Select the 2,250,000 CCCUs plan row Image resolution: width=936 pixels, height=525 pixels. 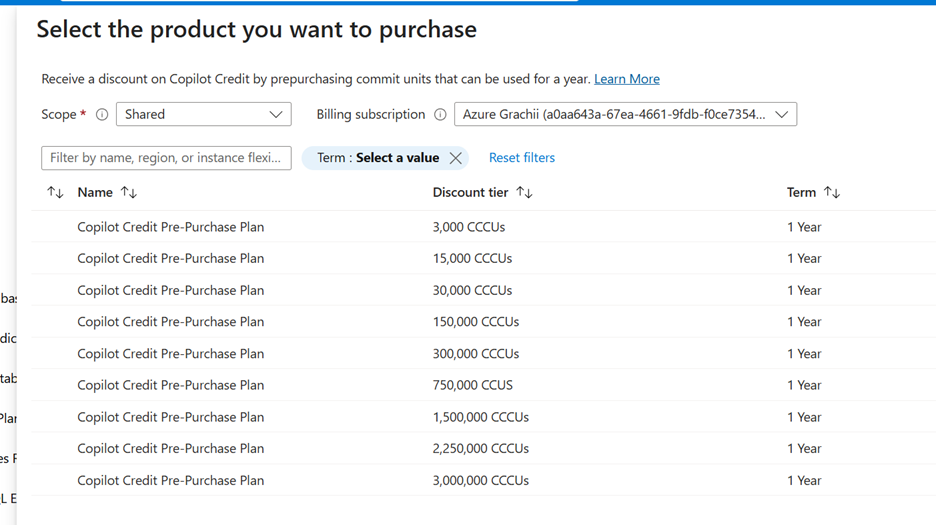tap(484, 449)
